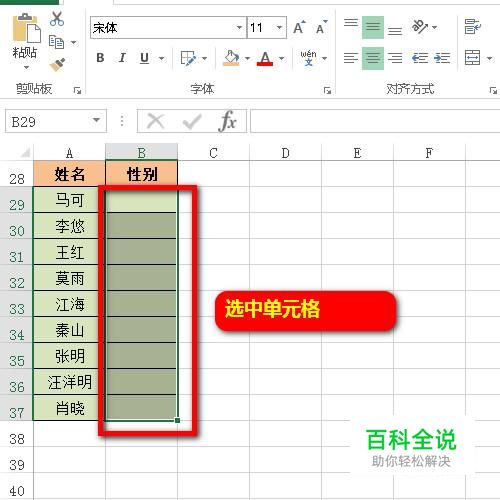The width and height of the screenshot is (500, 500).
Task: Click the Cut scissors icon
Action: coord(57,19)
